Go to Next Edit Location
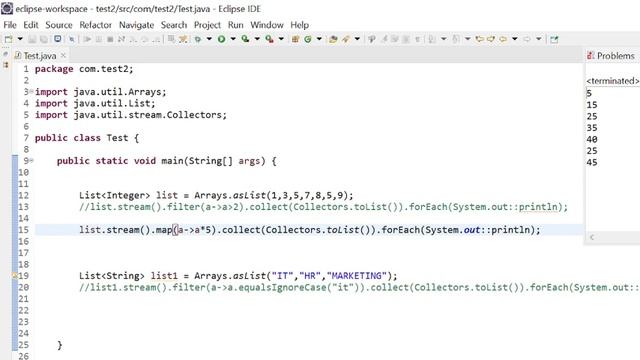640x360 pixels. click(x=491, y=39)
